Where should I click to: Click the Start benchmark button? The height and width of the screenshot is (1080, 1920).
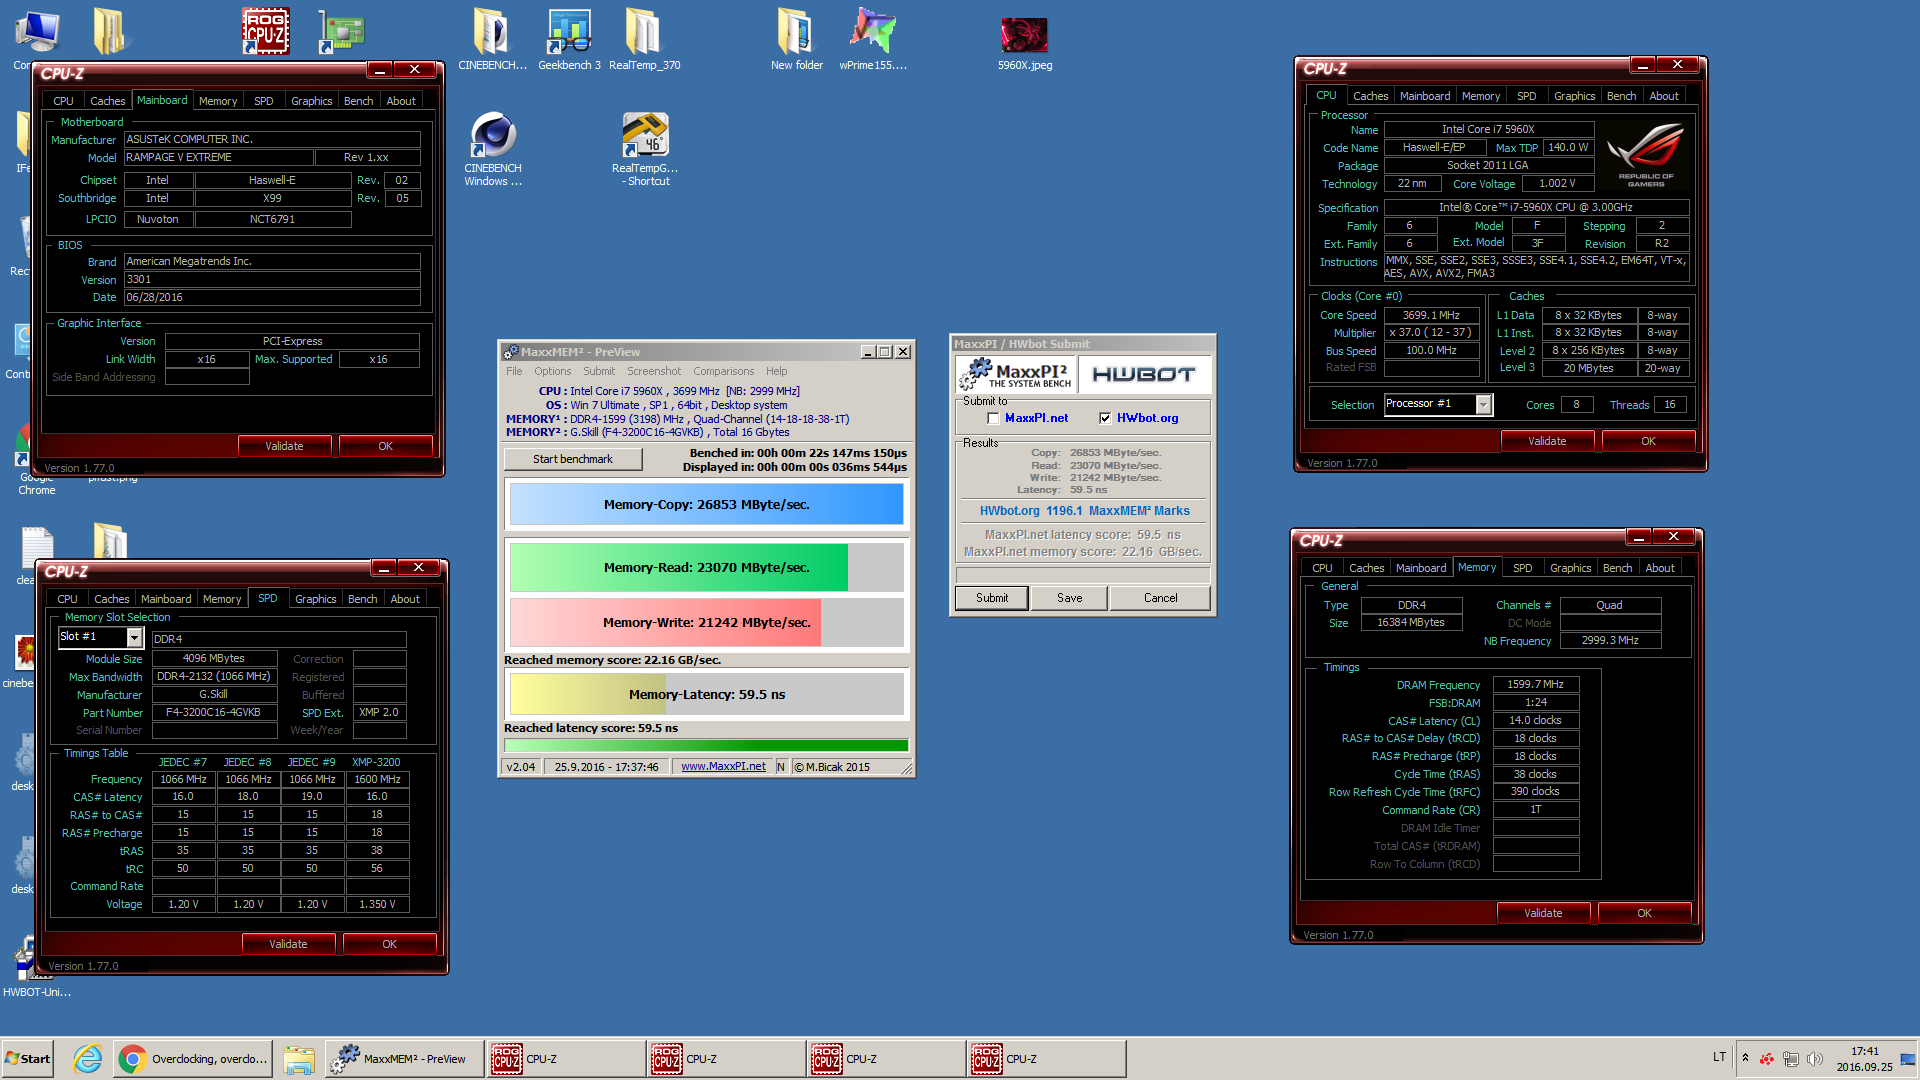pos(572,459)
